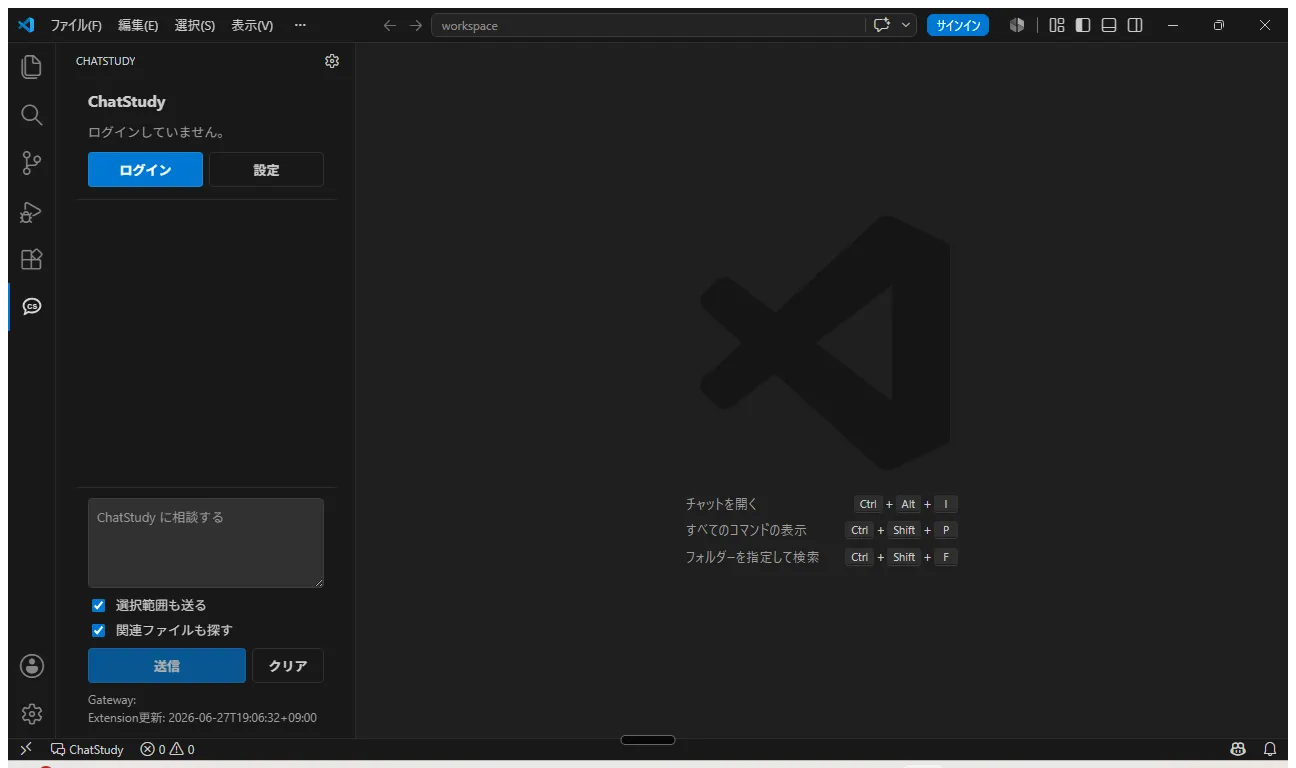
Task: Open the Manage gear in activity bar
Action: [32, 713]
